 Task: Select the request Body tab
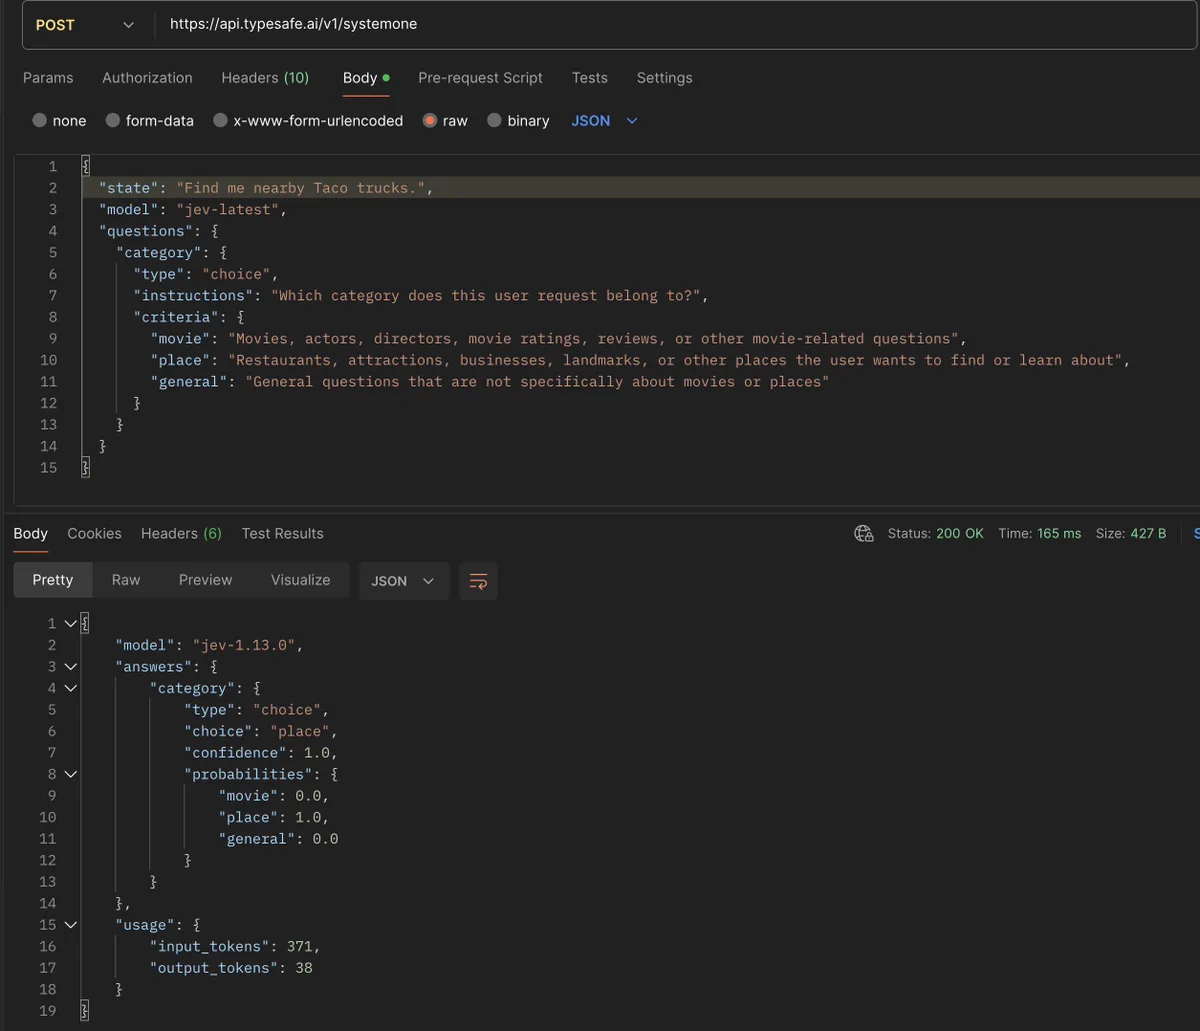pos(366,78)
